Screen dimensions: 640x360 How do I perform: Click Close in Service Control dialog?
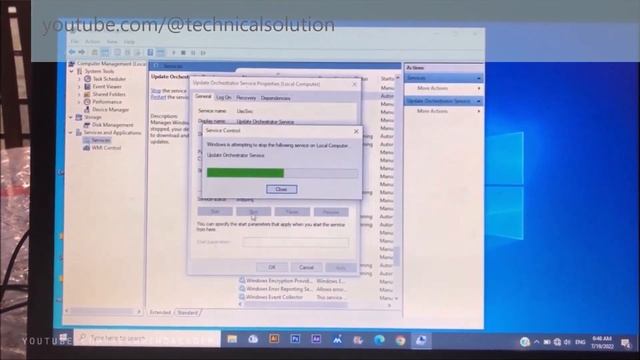pos(282,189)
